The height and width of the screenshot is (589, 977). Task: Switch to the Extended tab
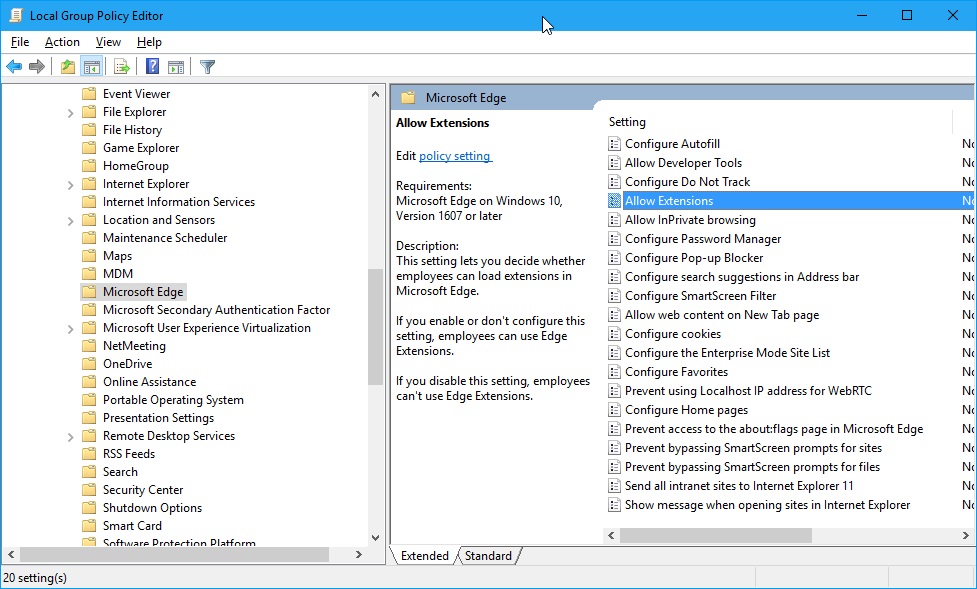(424, 556)
